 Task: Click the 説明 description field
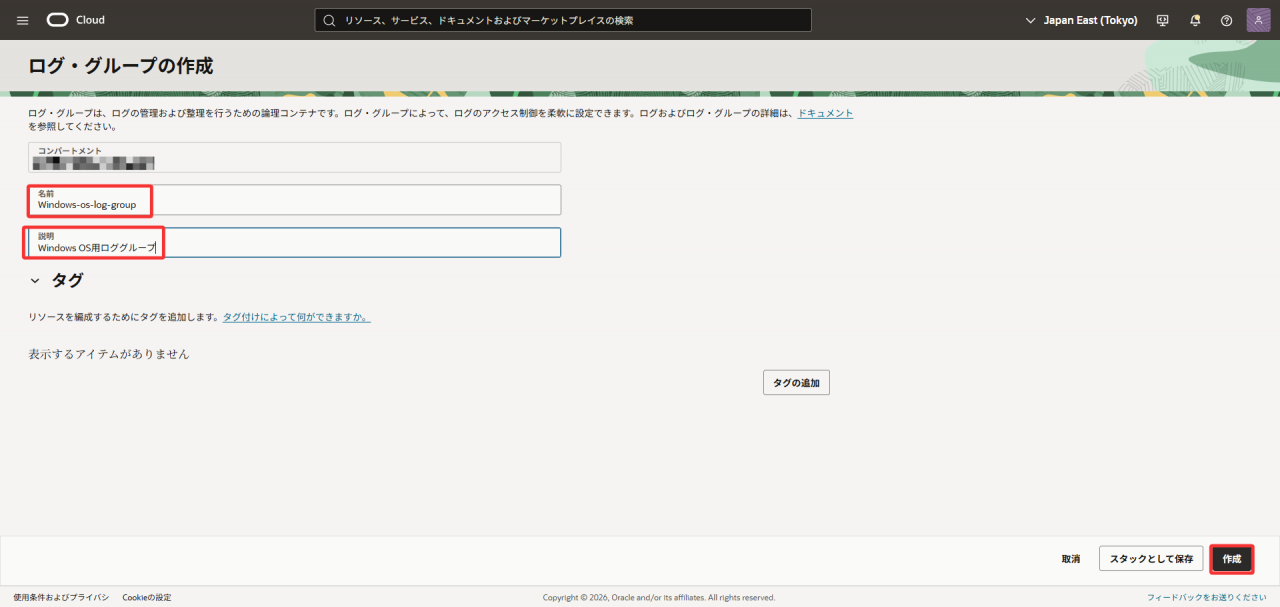click(294, 242)
